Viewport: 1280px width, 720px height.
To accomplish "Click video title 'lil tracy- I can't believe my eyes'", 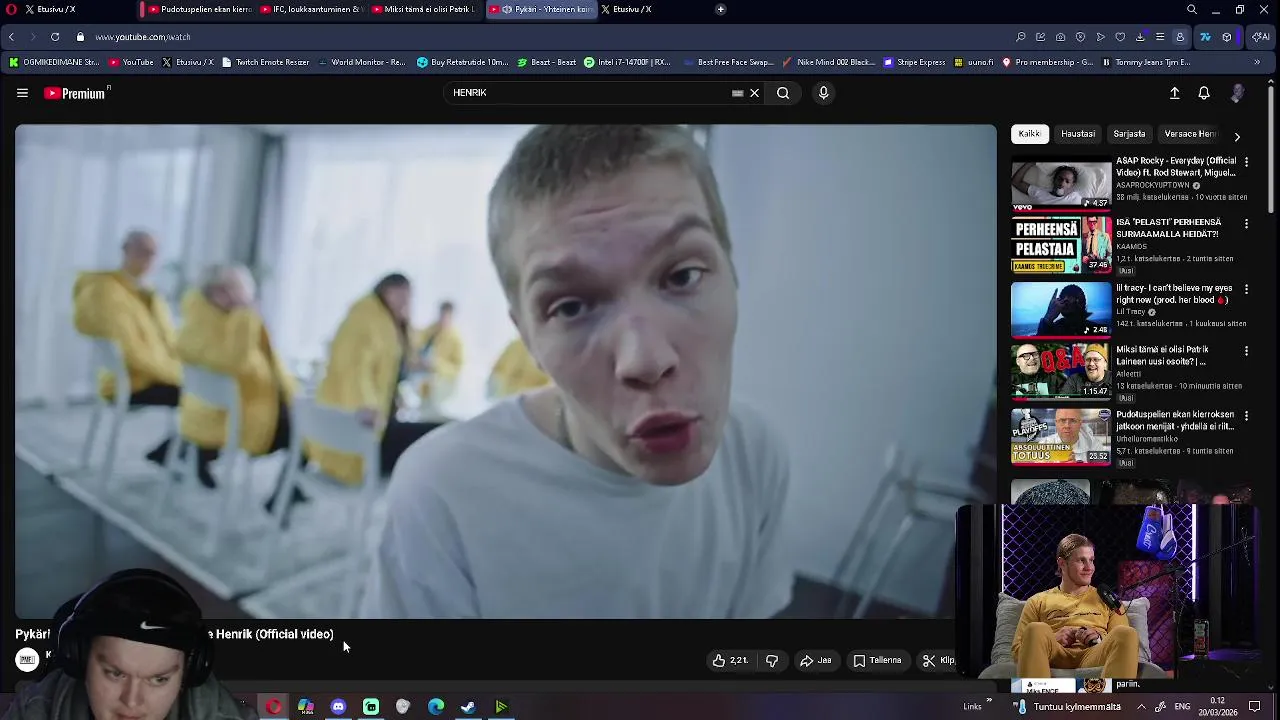I will coord(1174,294).
